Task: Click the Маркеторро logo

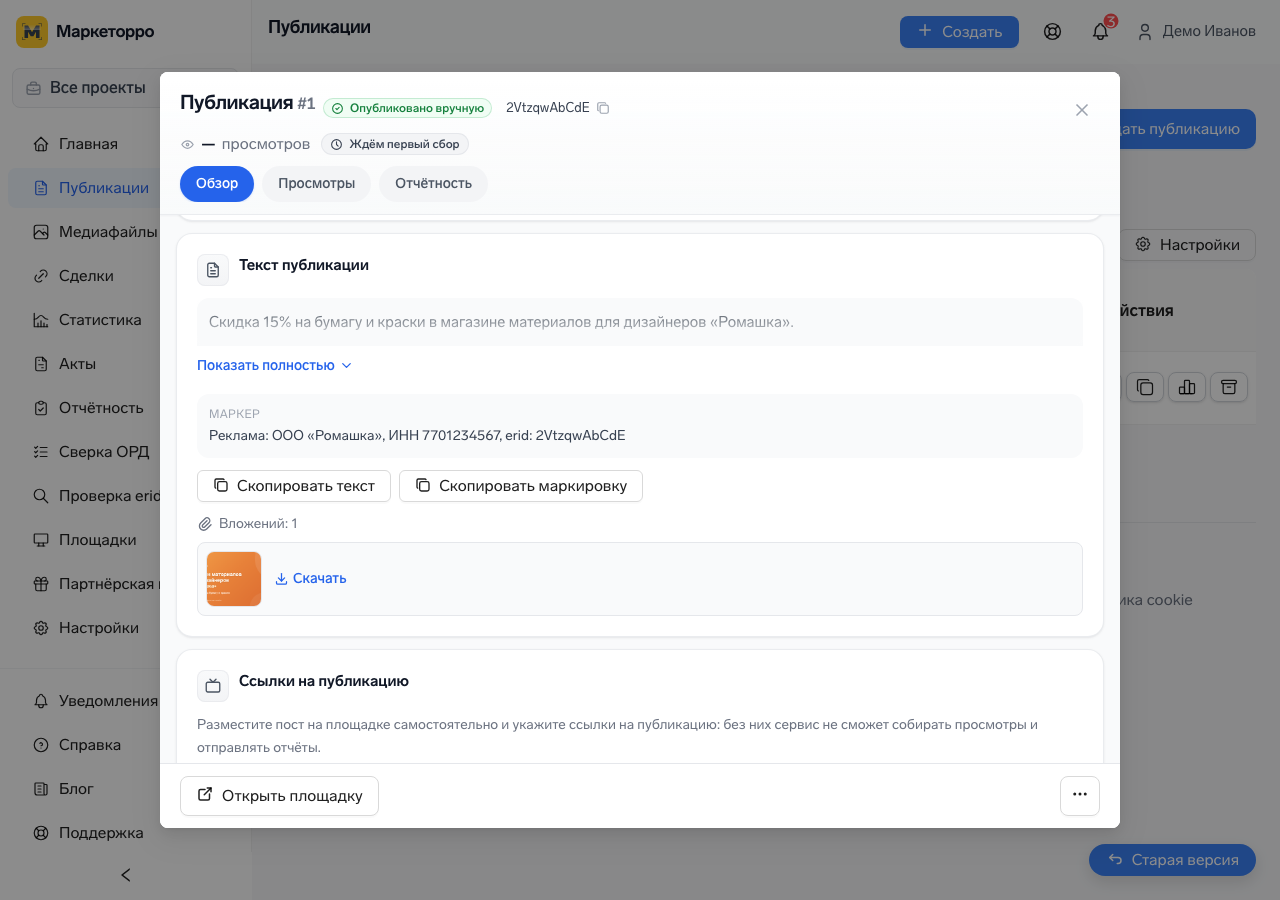Action: [85, 32]
